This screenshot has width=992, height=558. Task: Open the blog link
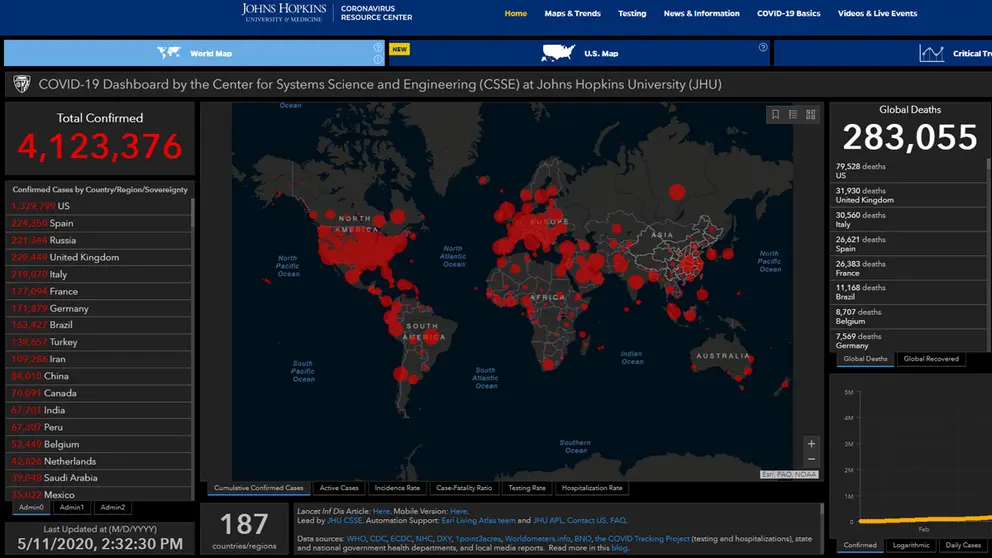click(x=619, y=548)
